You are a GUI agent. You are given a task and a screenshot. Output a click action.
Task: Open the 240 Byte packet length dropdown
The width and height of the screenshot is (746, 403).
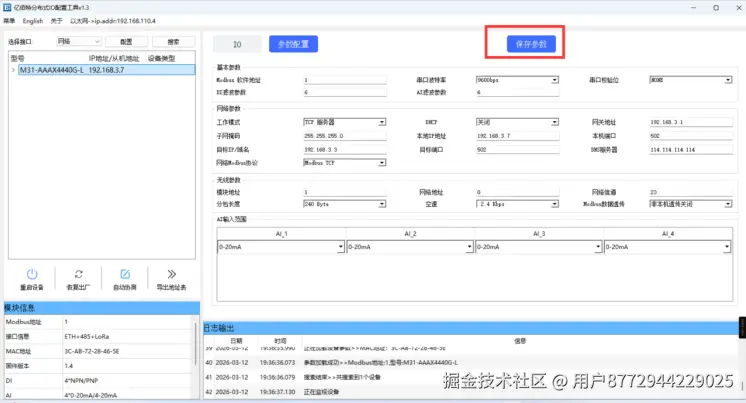344,204
